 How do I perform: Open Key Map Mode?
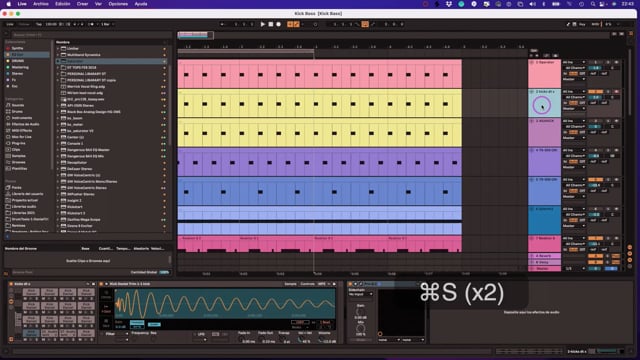(582, 24)
